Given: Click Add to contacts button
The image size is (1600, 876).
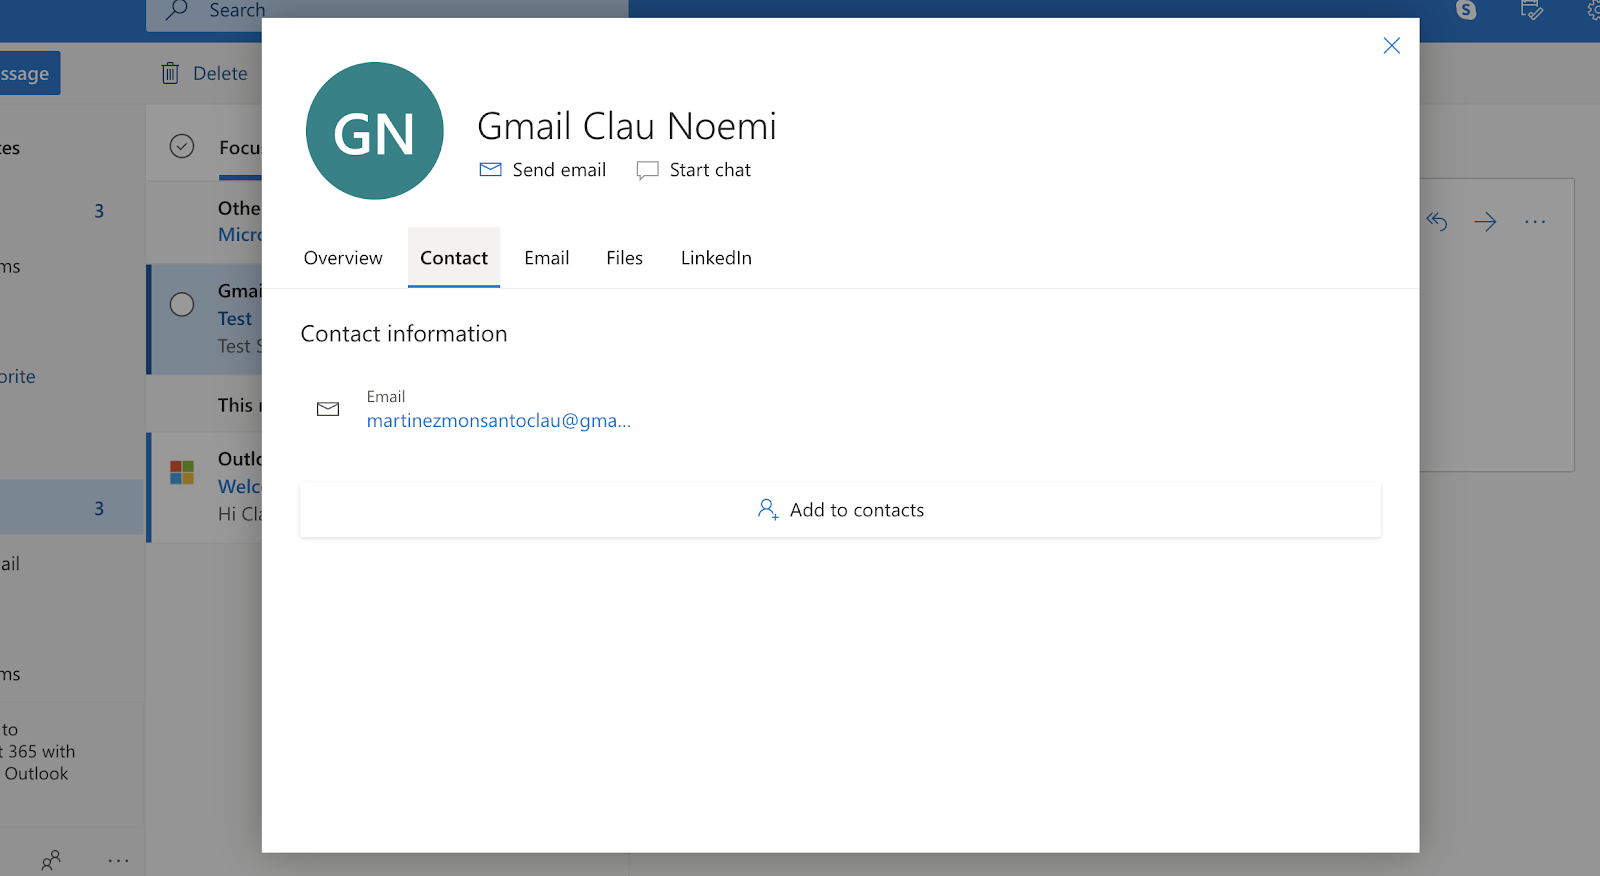Looking at the screenshot, I should [841, 510].
